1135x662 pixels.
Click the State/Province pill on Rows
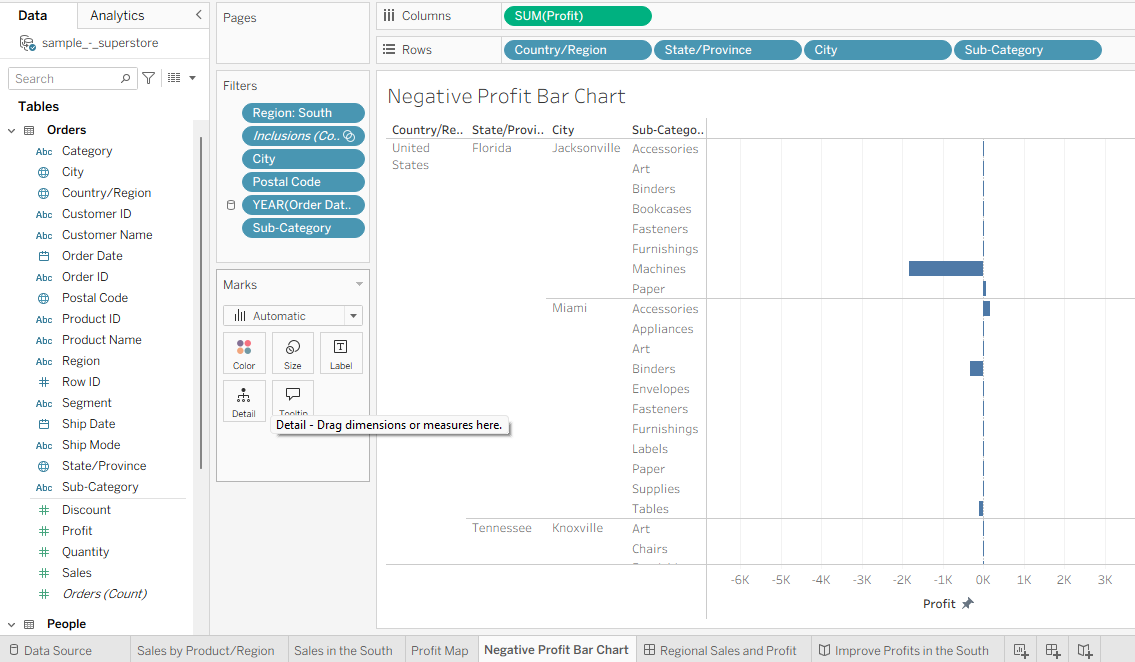tap(727, 50)
